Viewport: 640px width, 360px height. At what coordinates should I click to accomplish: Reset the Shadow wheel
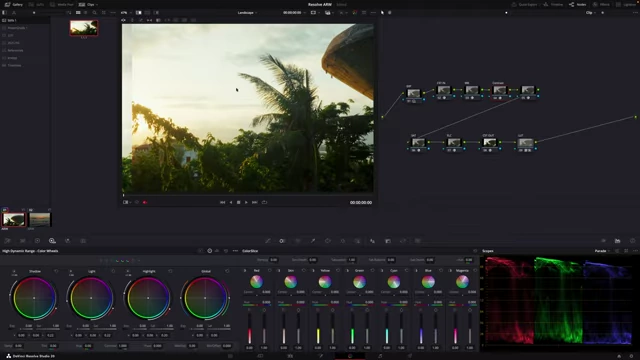[x=56, y=271]
